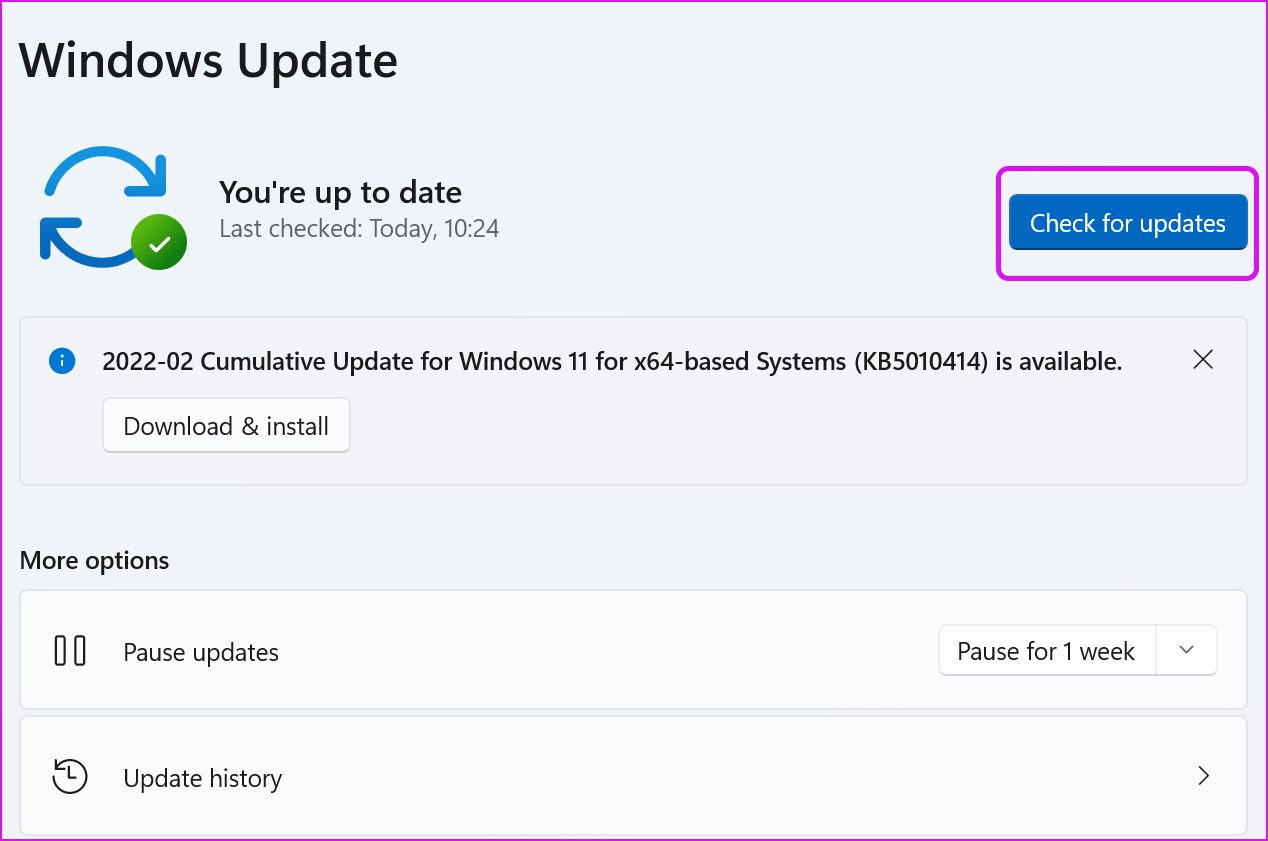Viewport: 1268px width, 841px height.
Task: Click the Update history clock icon
Action: (x=69, y=776)
